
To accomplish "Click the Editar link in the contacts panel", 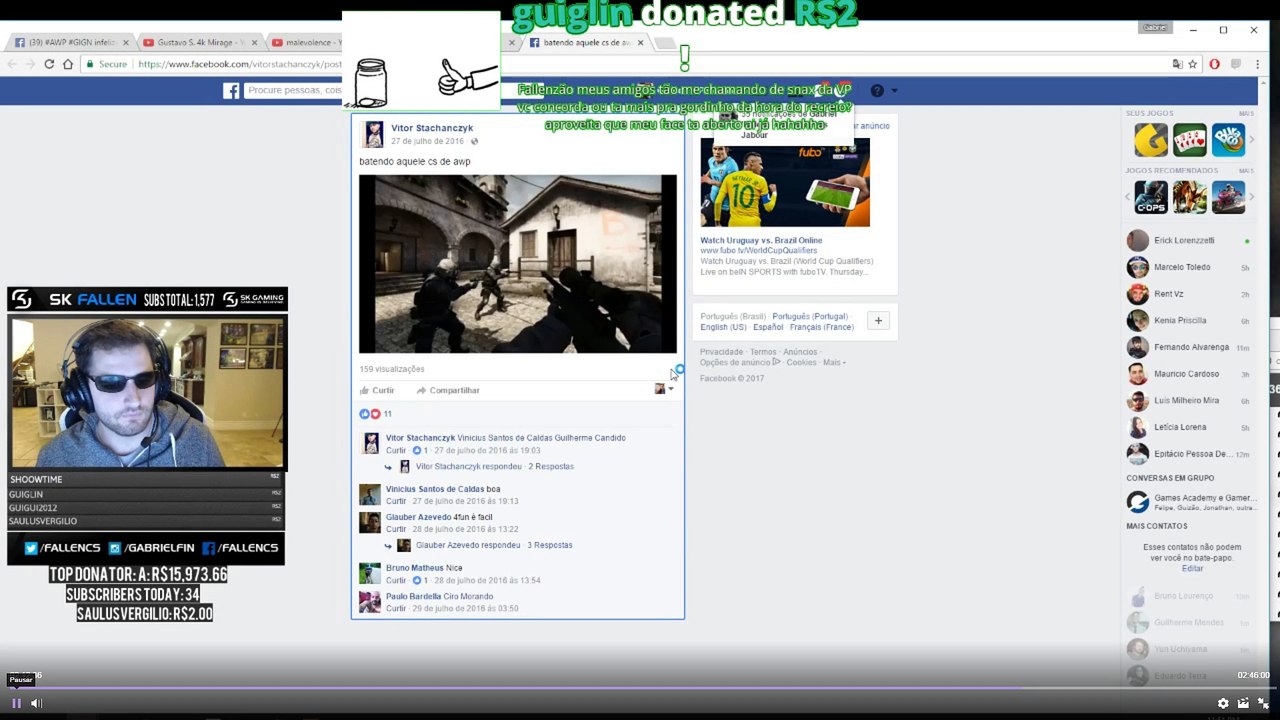I will pyautogui.click(x=1193, y=568).
